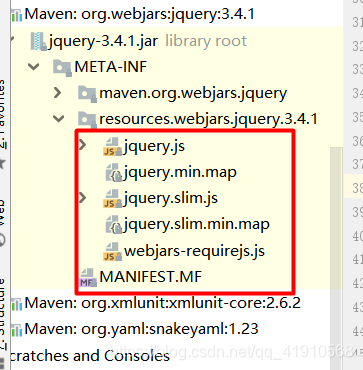Select resources.webjars.jquery.3.4.1 package row
This screenshot has width=363, height=370.
(x=209, y=119)
